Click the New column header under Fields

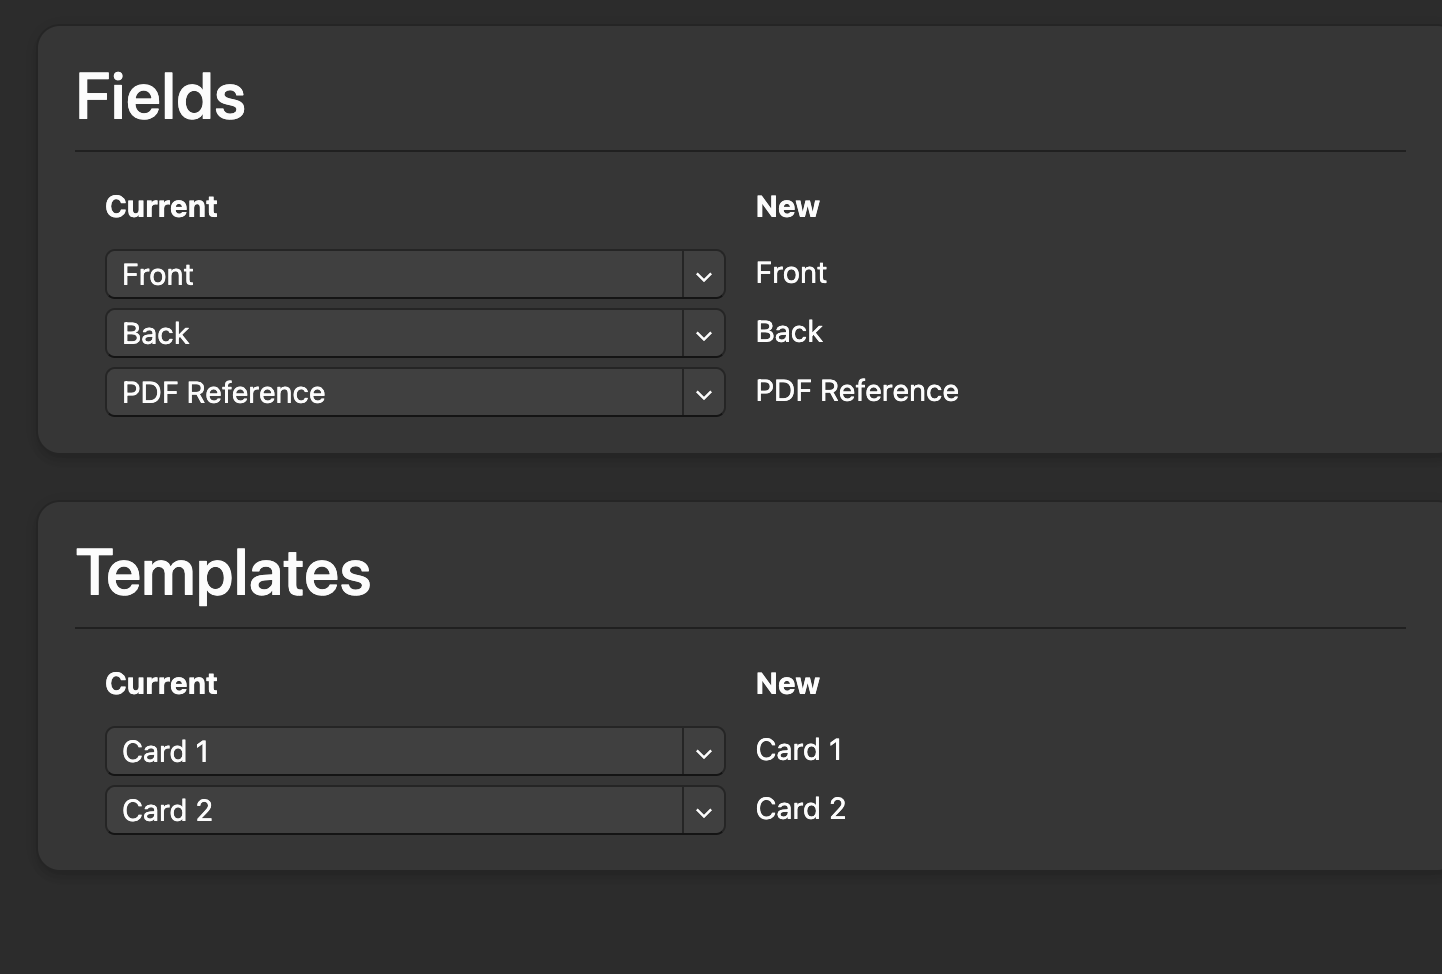coord(788,207)
